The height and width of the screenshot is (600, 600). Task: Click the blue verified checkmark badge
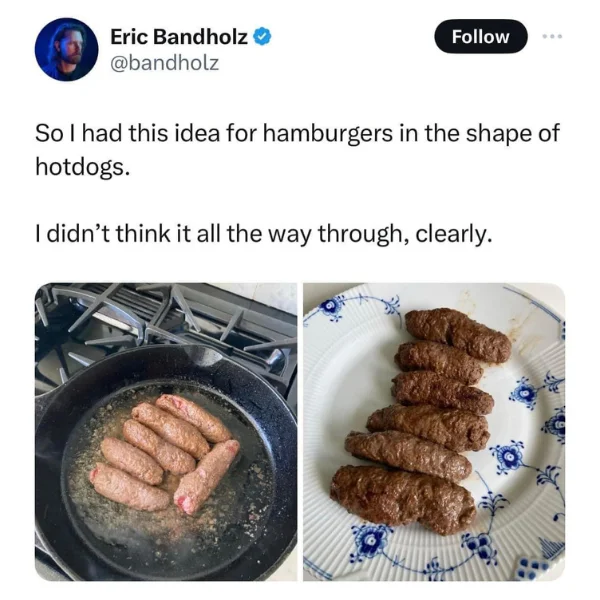pyautogui.click(x=262, y=37)
